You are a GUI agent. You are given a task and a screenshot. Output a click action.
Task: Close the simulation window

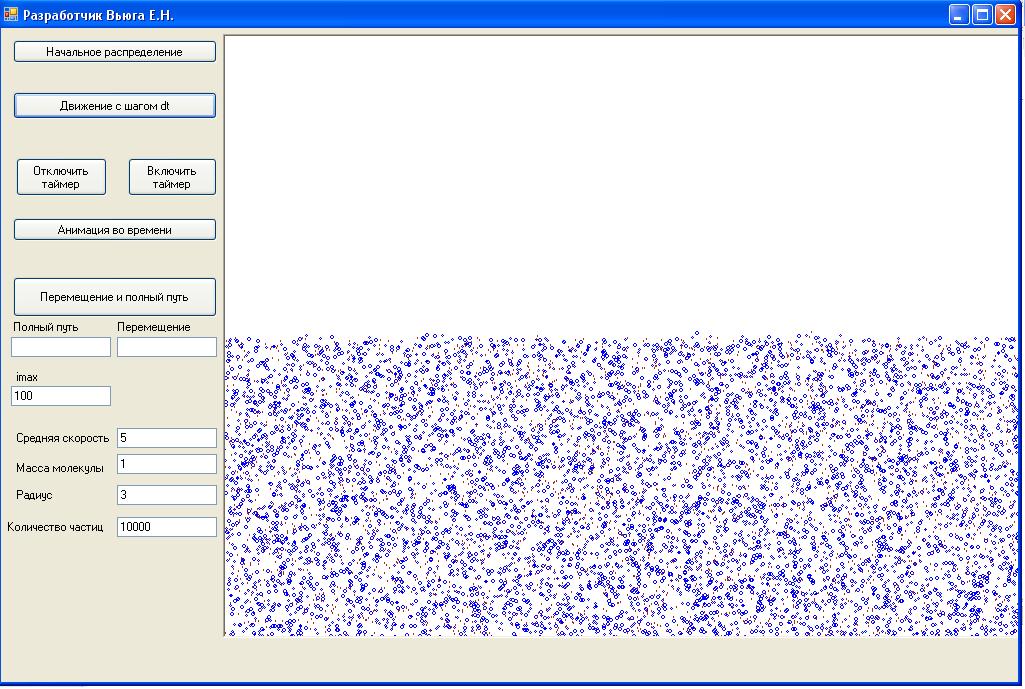1004,15
